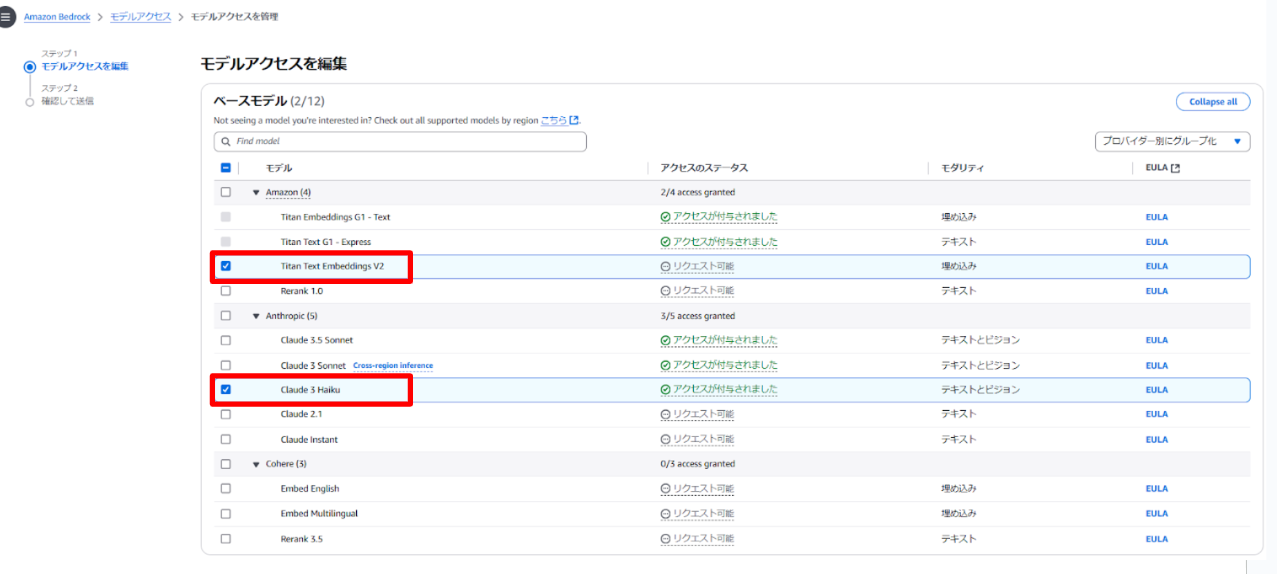Click 埋め込み modality for Embed Multilingual
The width and height of the screenshot is (1277, 574).
point(959,514)
